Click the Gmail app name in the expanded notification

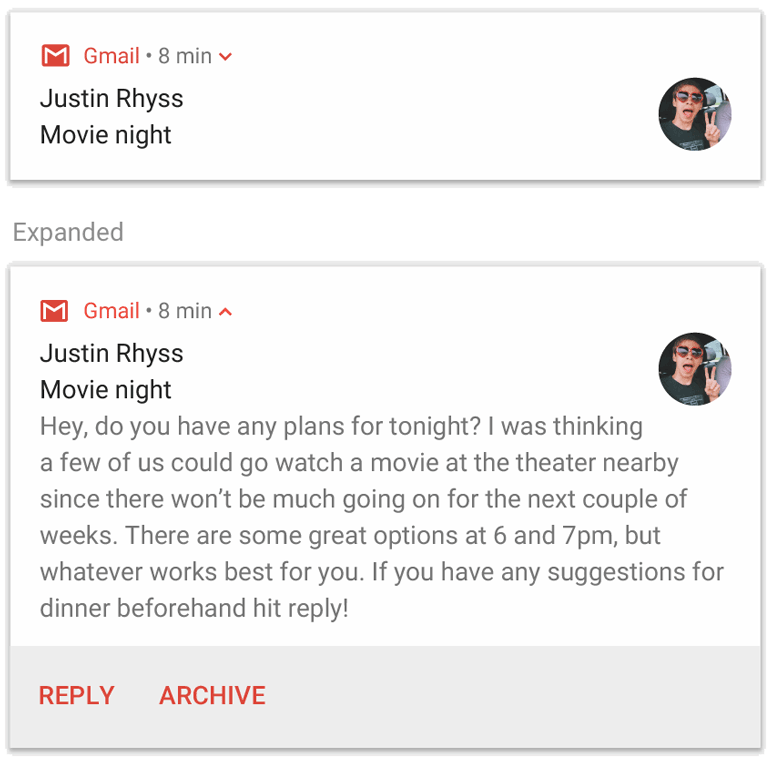tap(111, 311)
